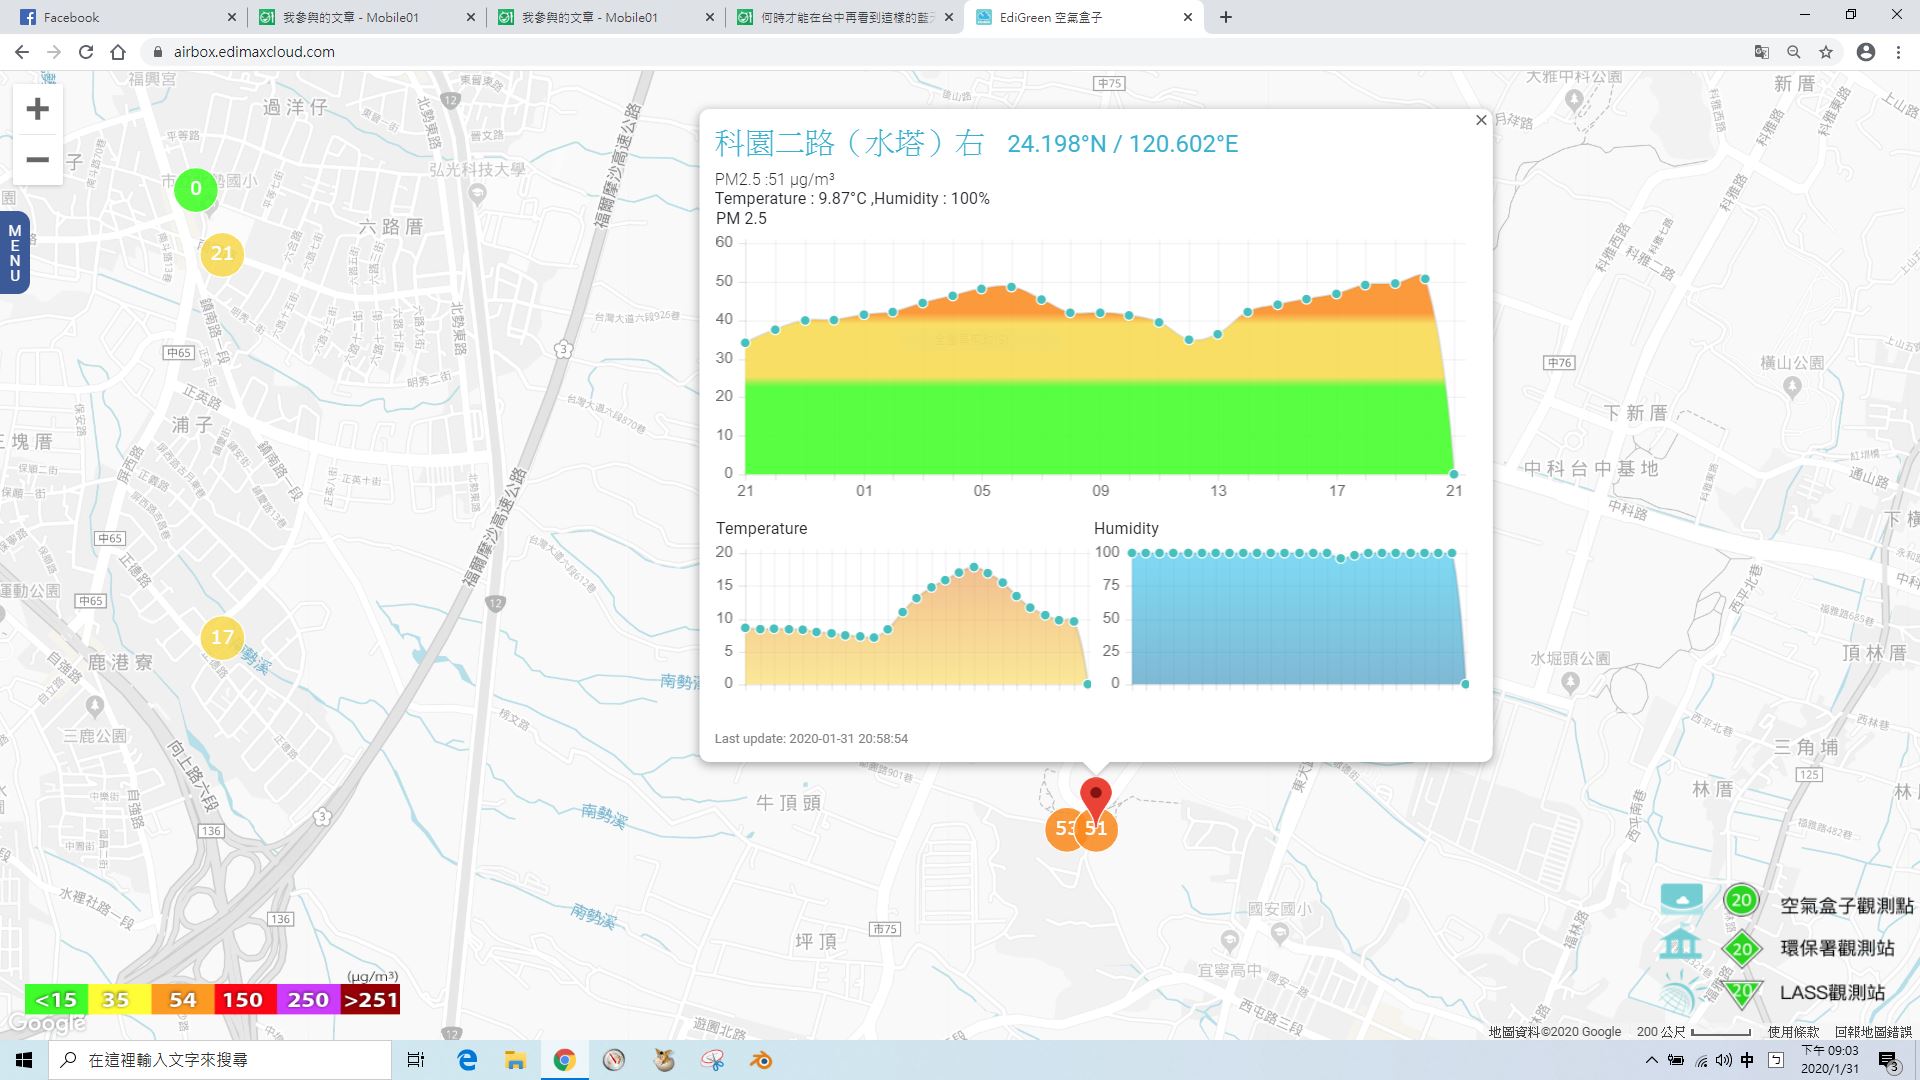Go forward in browser history
Image resolution: width=1920 pixels, height=1080 pixels.
click(x=54, y=52)
